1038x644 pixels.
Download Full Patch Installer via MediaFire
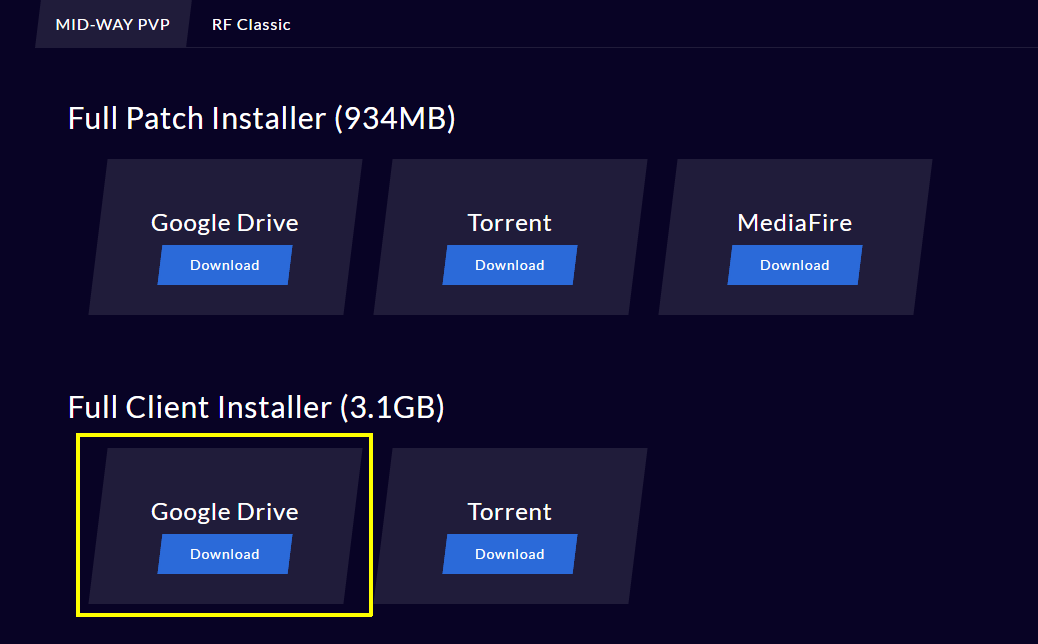794,265
